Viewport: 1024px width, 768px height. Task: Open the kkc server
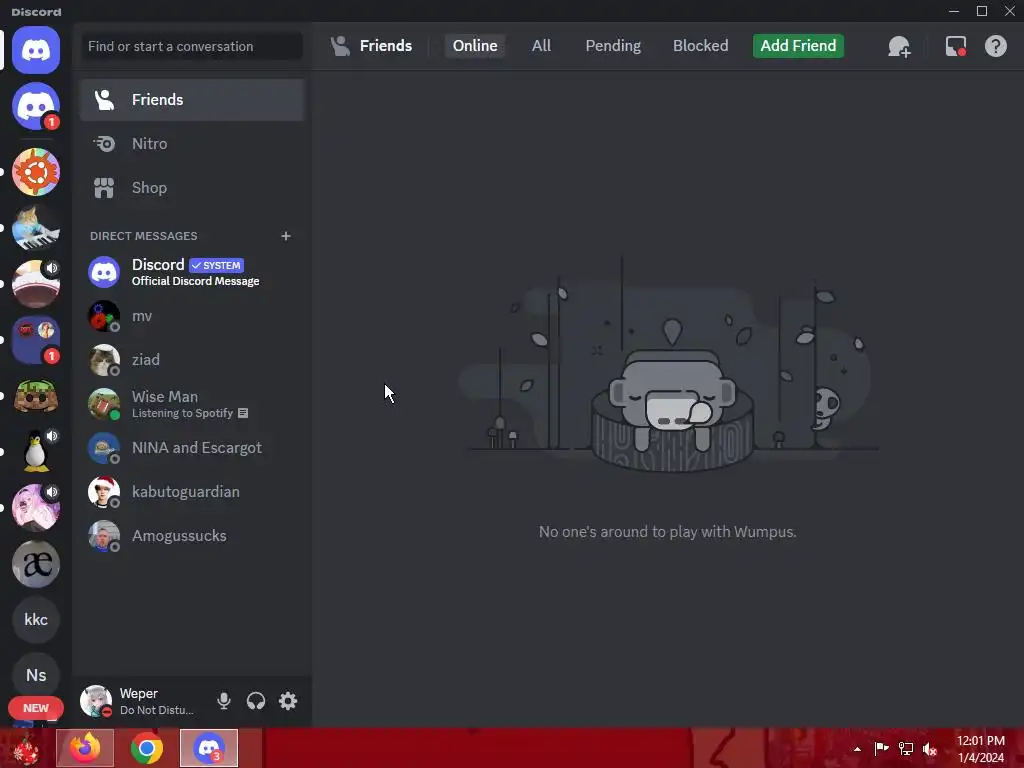point(36,620)
